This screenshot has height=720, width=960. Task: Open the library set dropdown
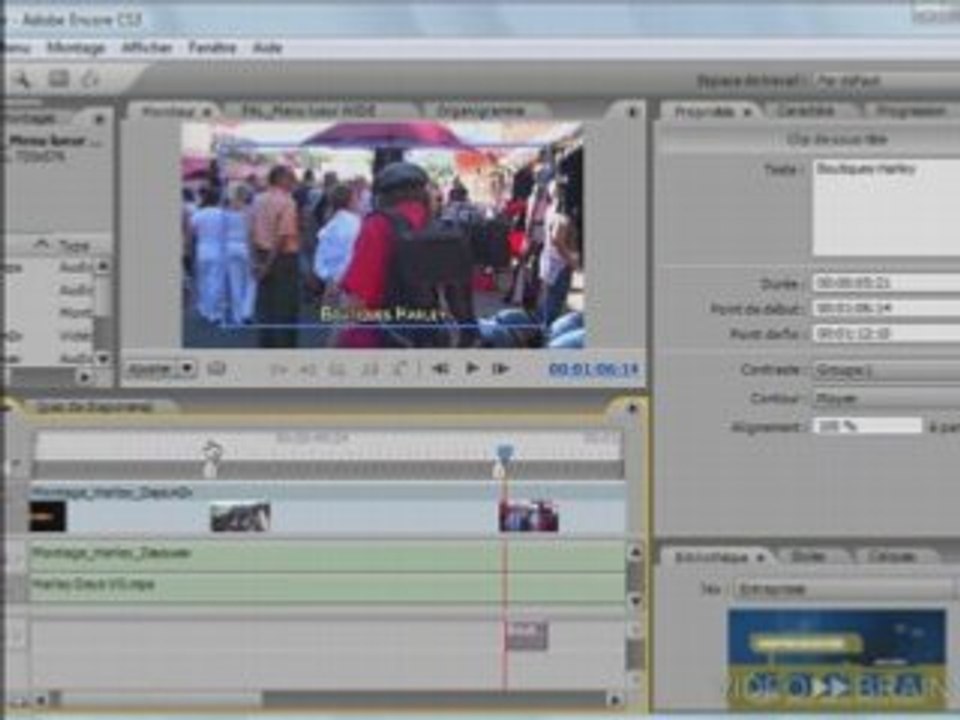846,589
